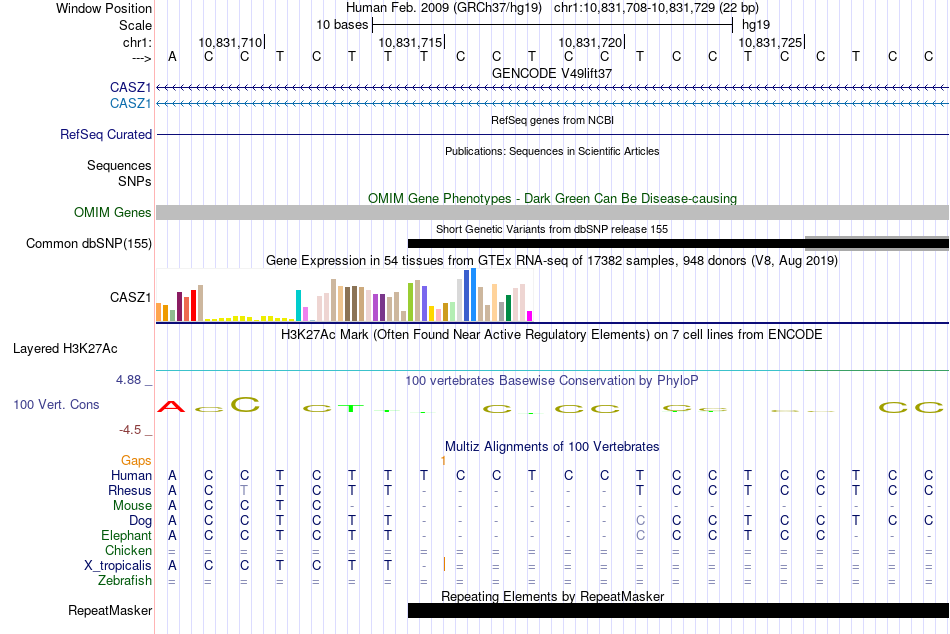Open the OMIM Genes track label
This screenshot has width=950, height=634.
click(x=113, y=212)
